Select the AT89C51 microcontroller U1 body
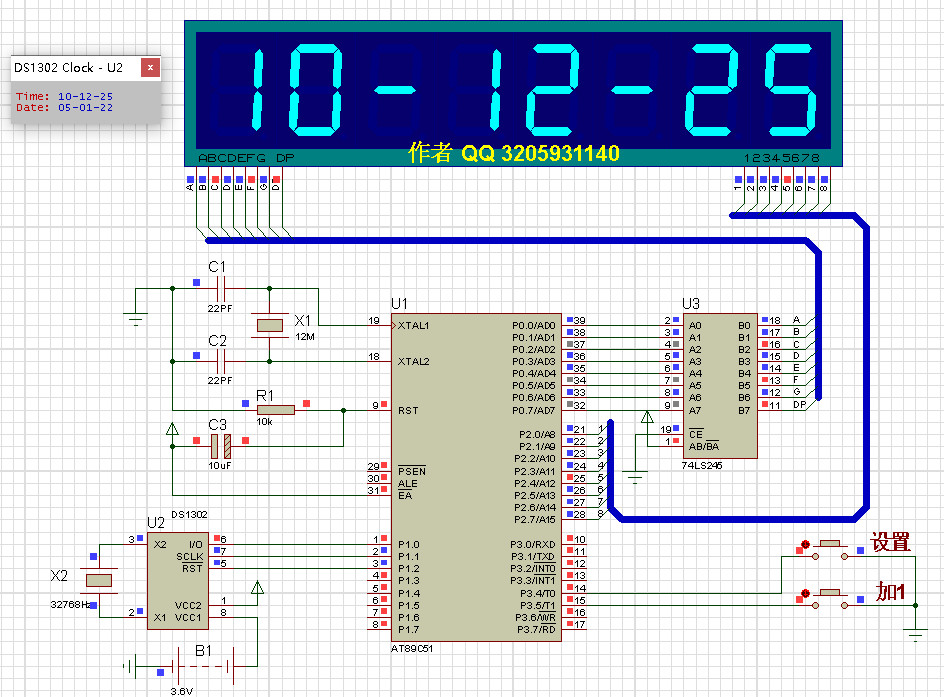The image size is (944, 697). [476, 477]
